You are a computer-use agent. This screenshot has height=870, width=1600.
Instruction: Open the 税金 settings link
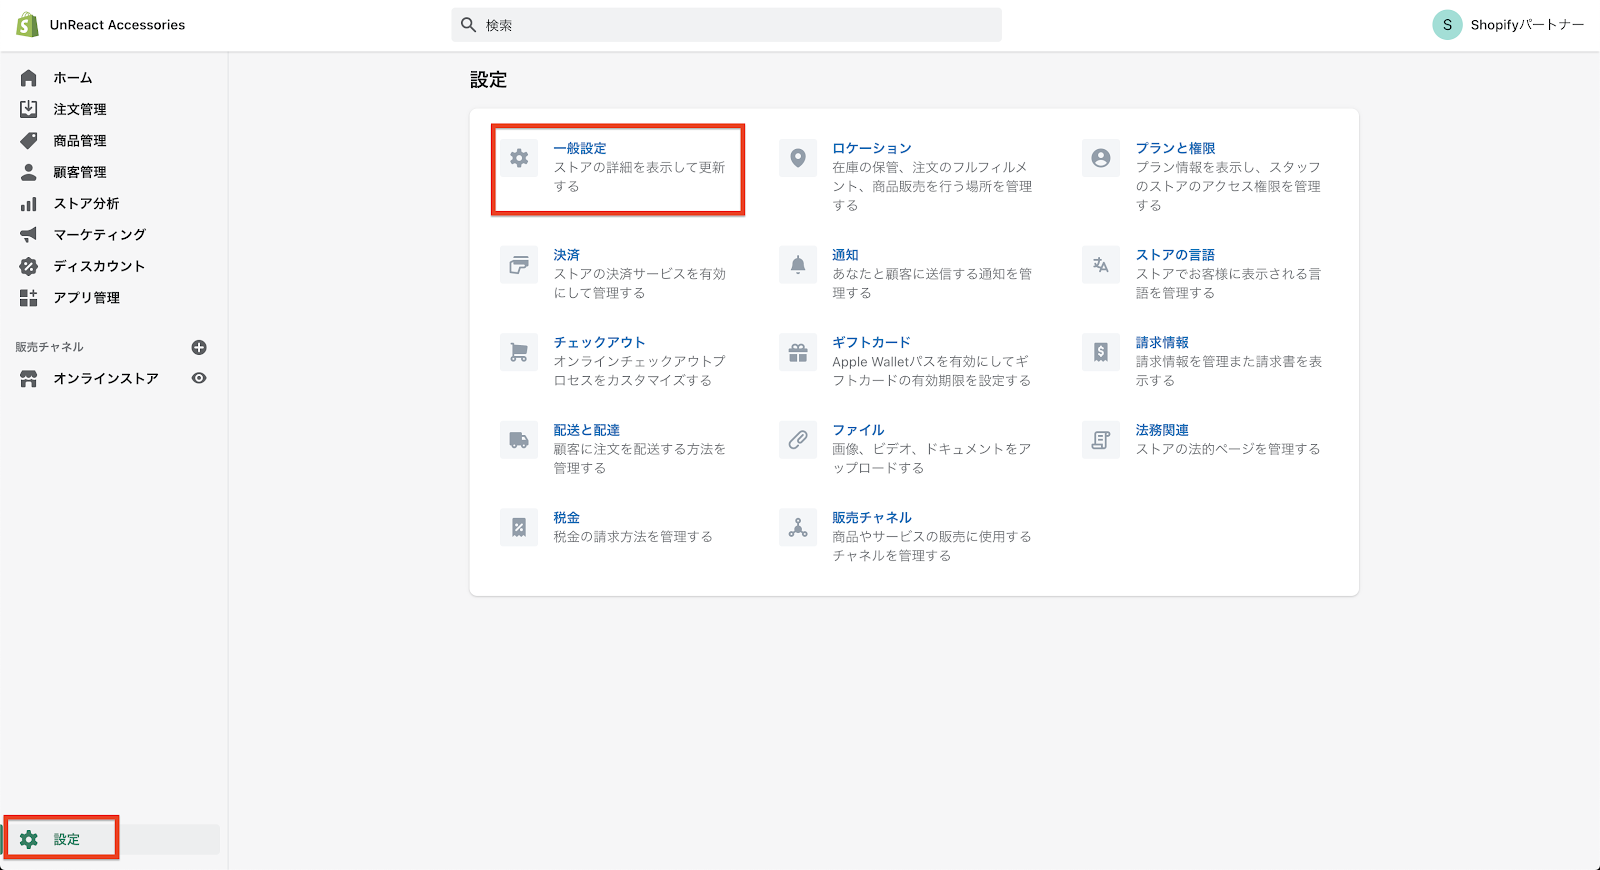click(x=566, y=517)
